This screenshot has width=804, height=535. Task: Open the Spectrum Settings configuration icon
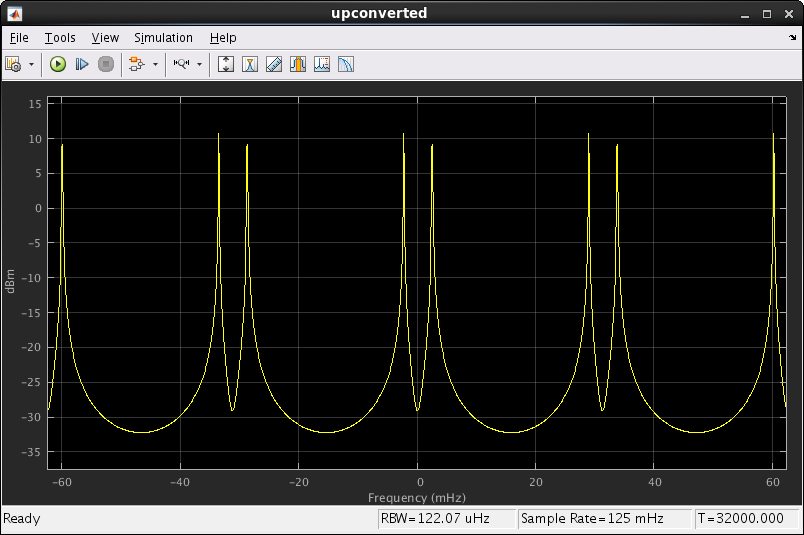(14, 64)
